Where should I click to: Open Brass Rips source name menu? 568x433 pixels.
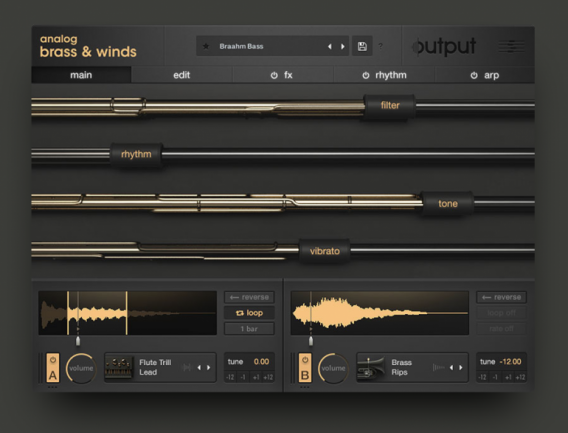402,367
